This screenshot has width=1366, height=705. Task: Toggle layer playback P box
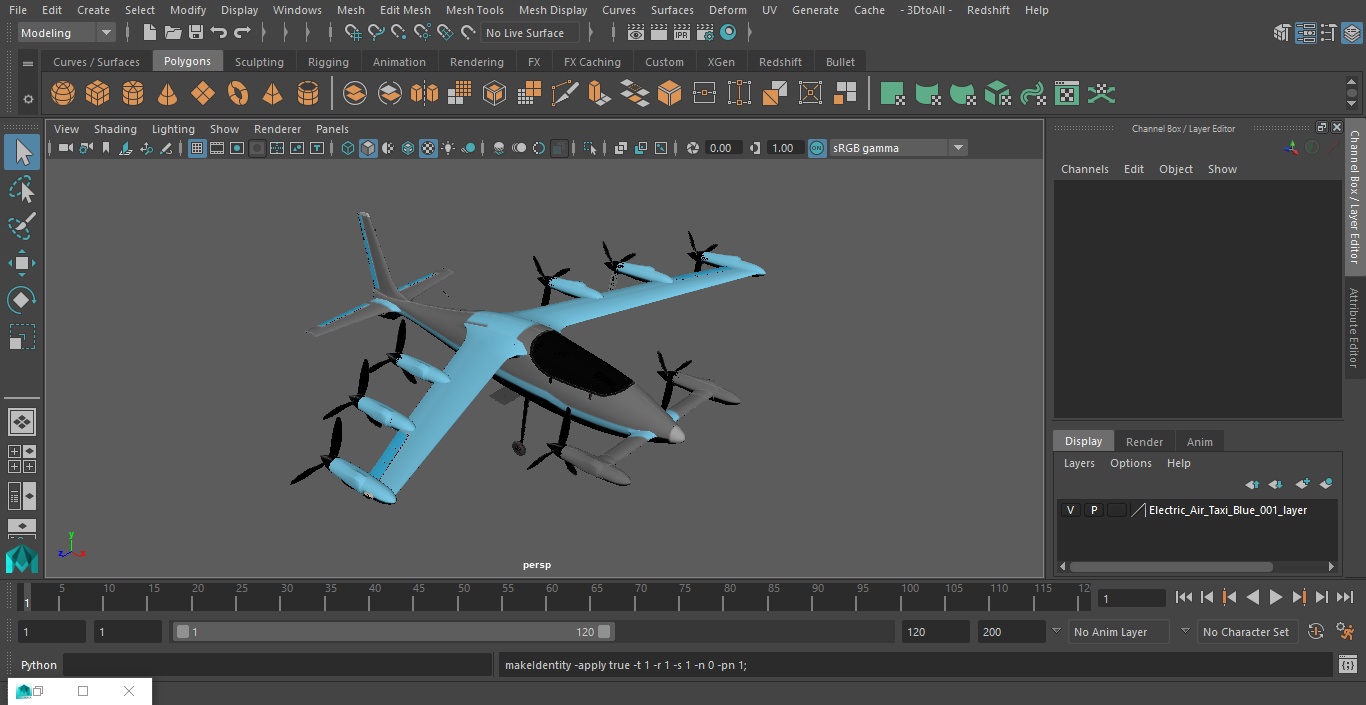[x=1094, y=510]
